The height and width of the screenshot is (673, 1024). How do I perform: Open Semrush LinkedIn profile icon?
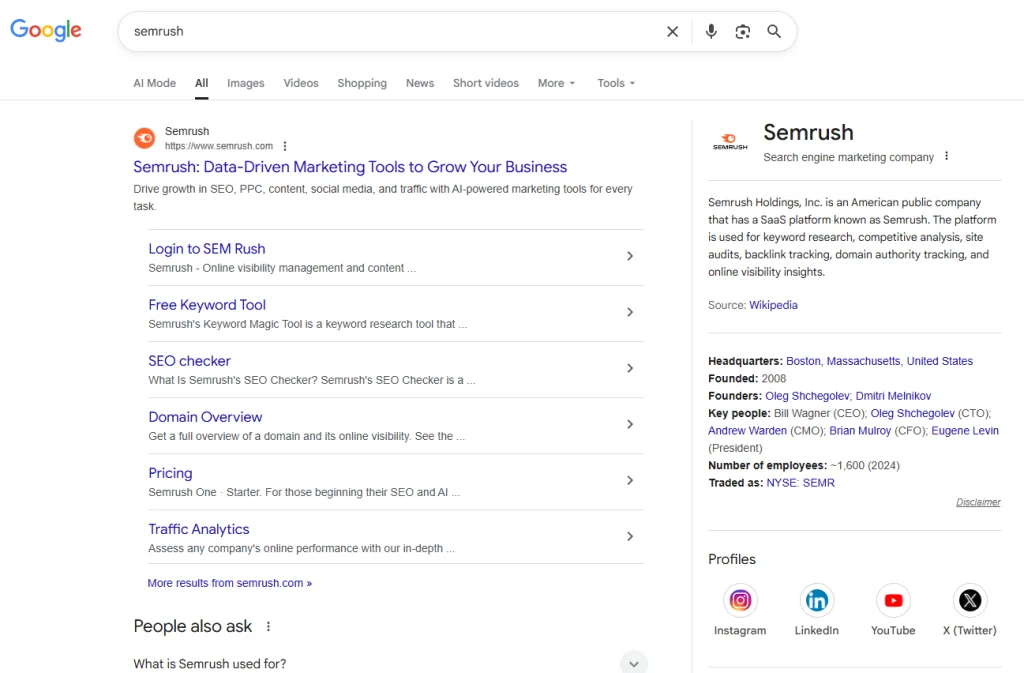click(x=817, y=601)
